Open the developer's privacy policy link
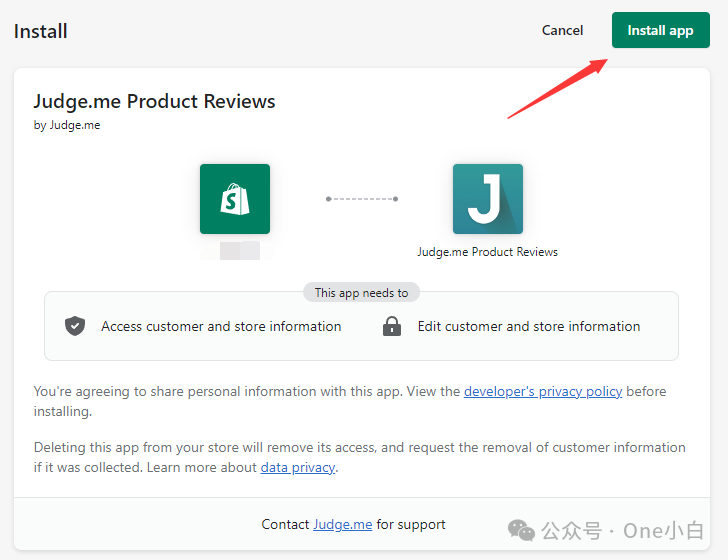 tap(543, 391)
